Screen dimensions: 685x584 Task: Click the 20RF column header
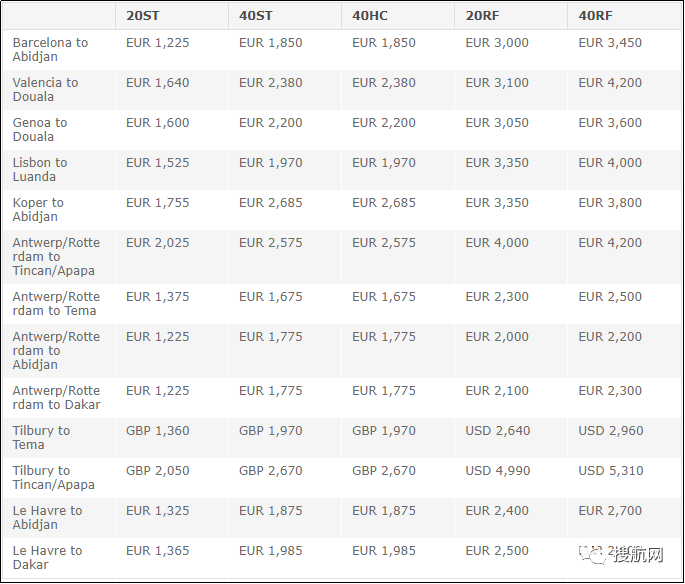483,16
